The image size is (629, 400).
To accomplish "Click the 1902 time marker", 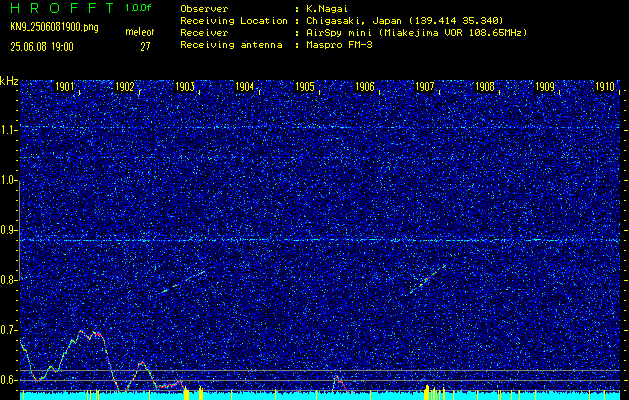I will coord(124,87).
